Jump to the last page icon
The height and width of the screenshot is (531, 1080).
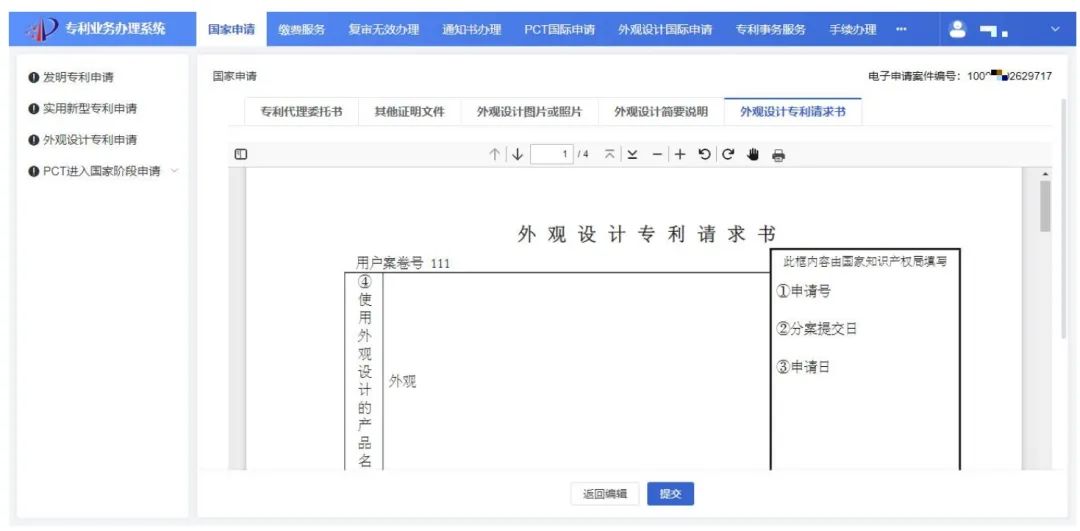[x=632, y=155]
